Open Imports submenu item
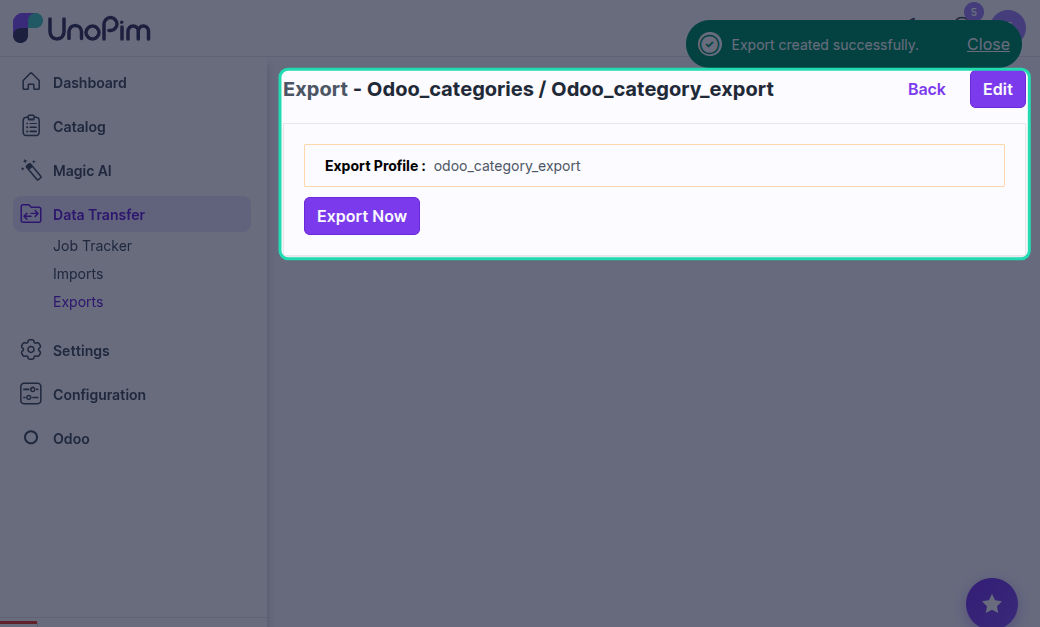 pyautogui.click(x=78, y=273)
